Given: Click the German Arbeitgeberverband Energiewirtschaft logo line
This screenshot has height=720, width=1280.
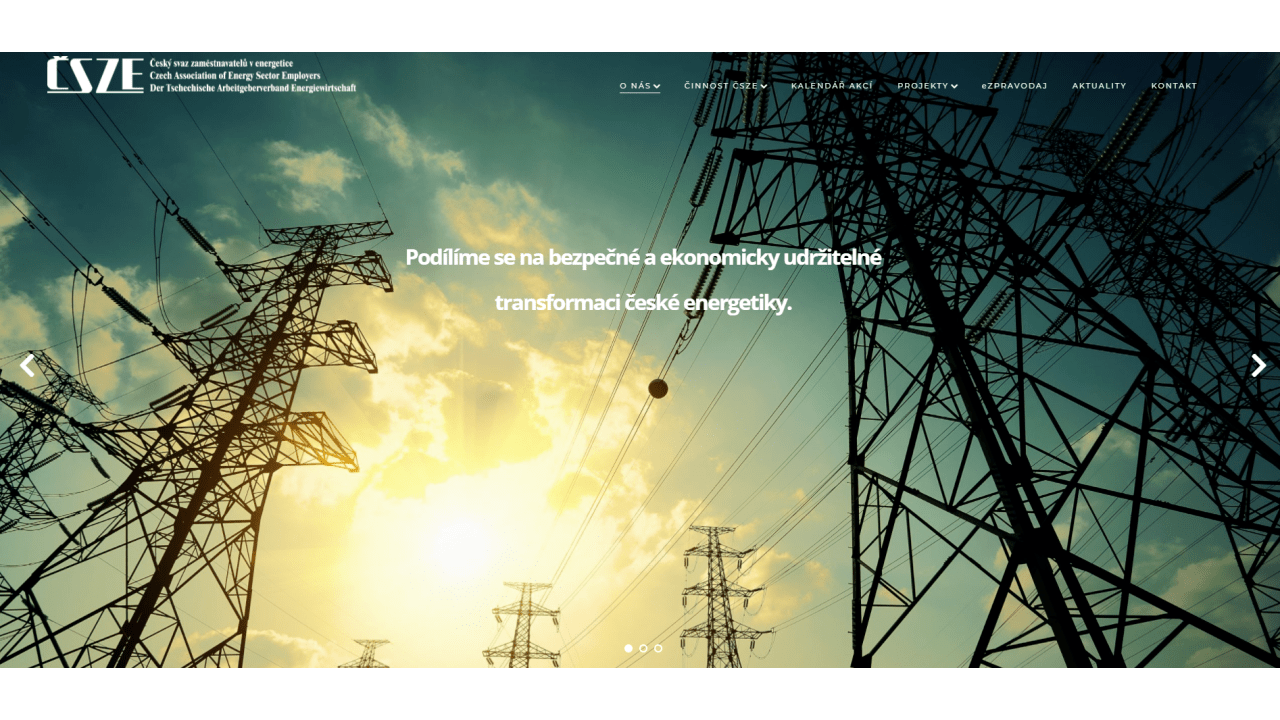Looking at the screenshot, I should [x=252, y=88].
